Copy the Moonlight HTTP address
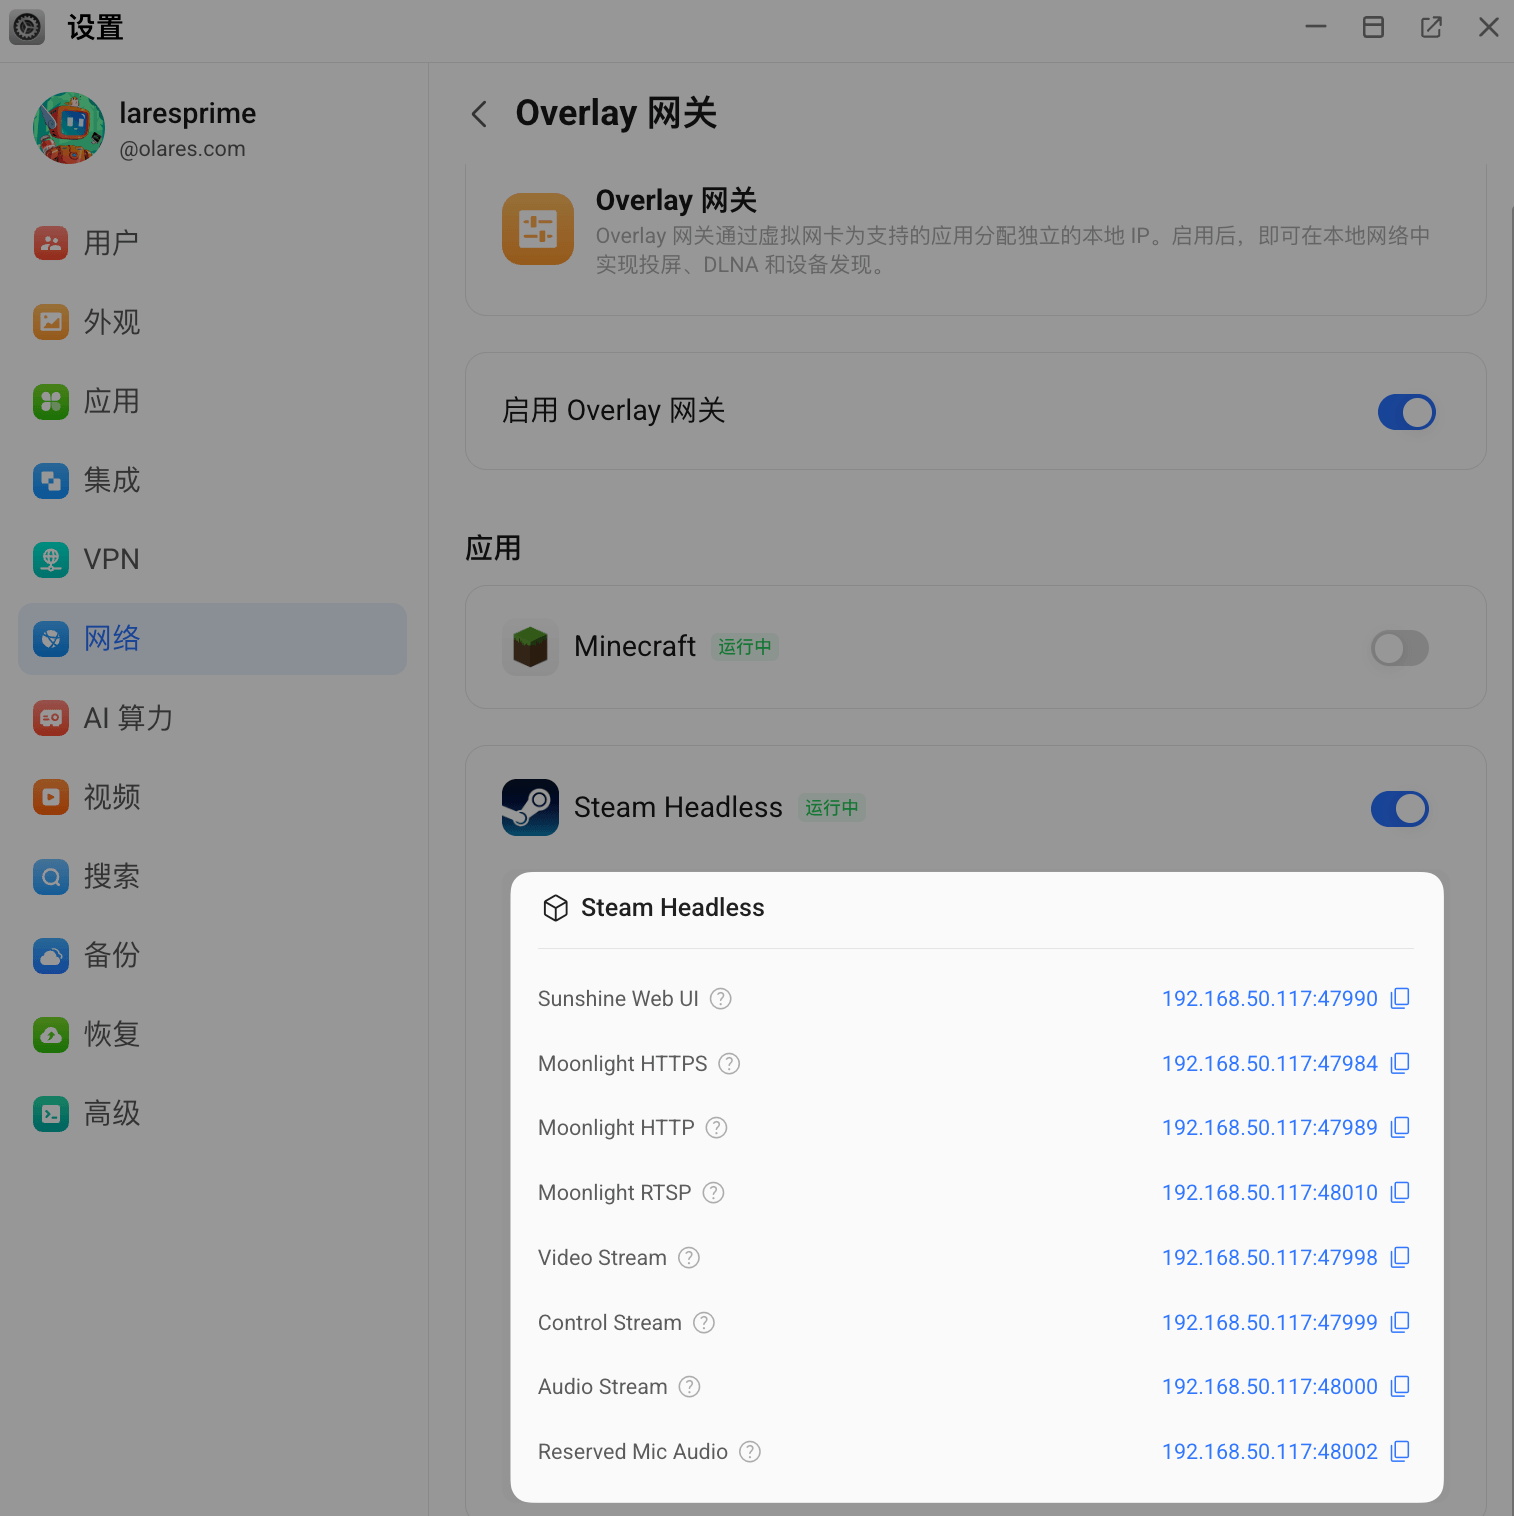 click(x=1400, y=1127)
